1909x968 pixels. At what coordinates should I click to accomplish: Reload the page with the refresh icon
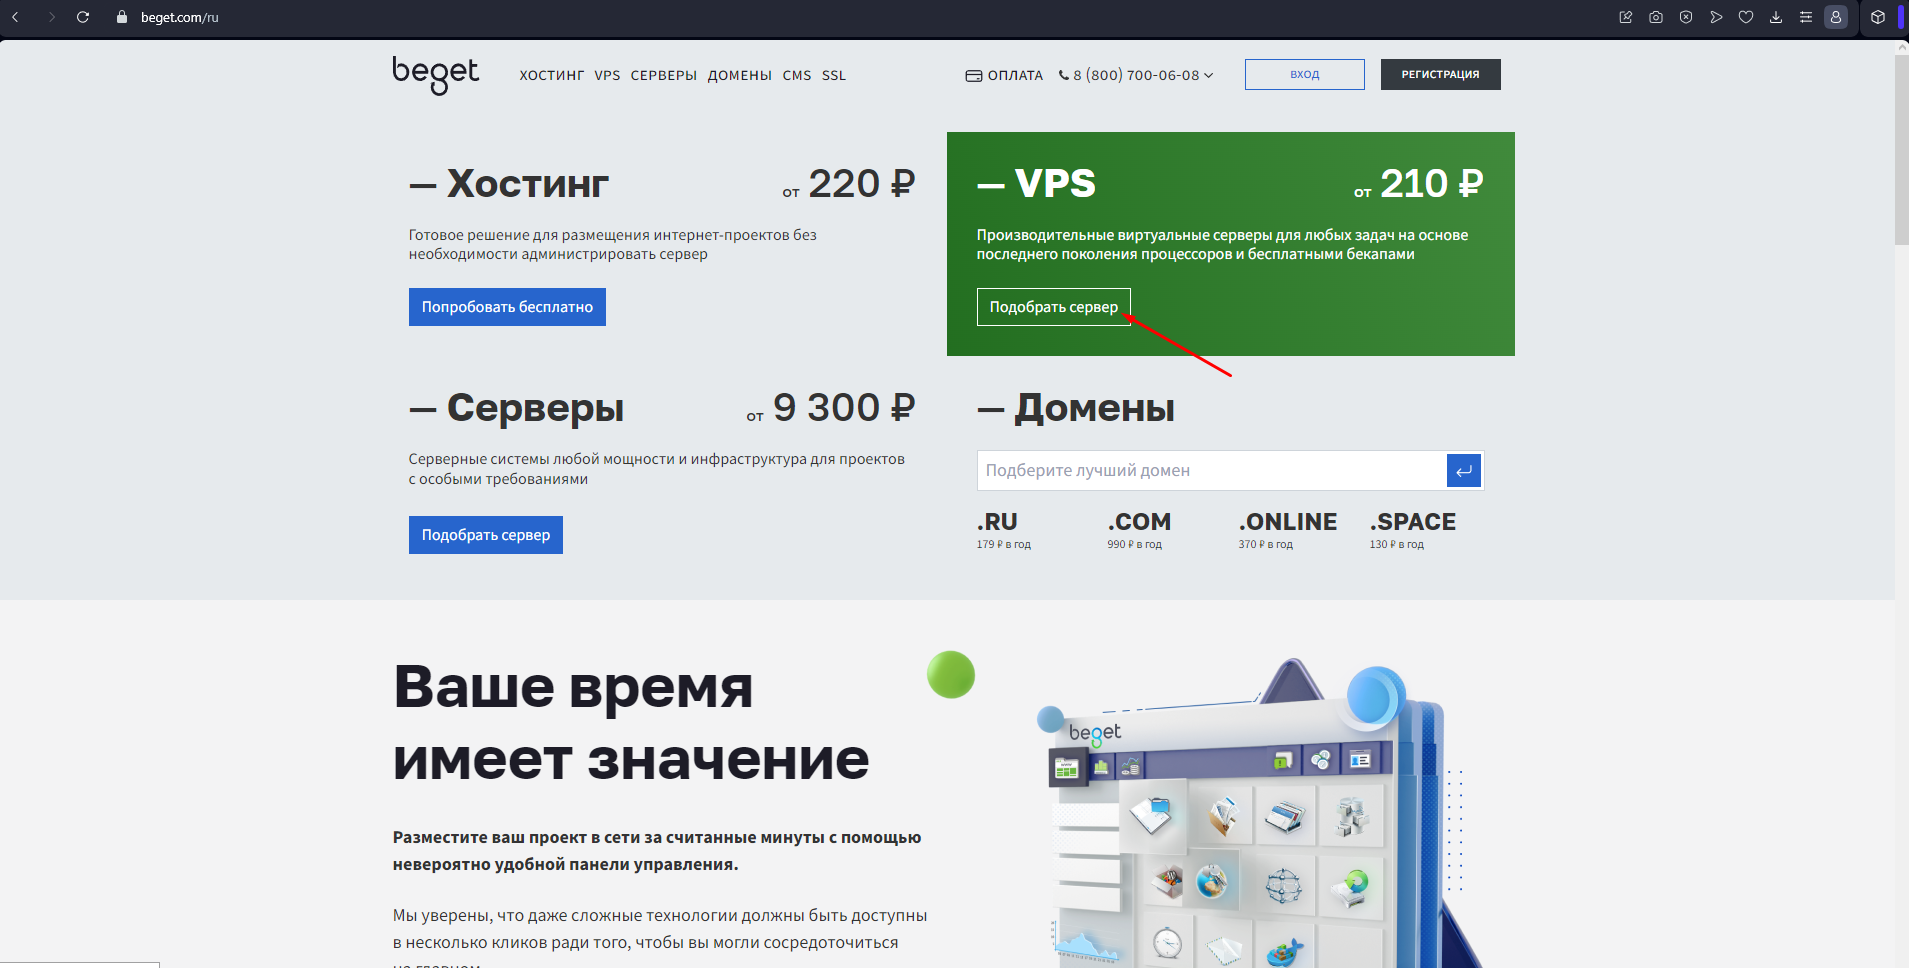pos(83,17)
